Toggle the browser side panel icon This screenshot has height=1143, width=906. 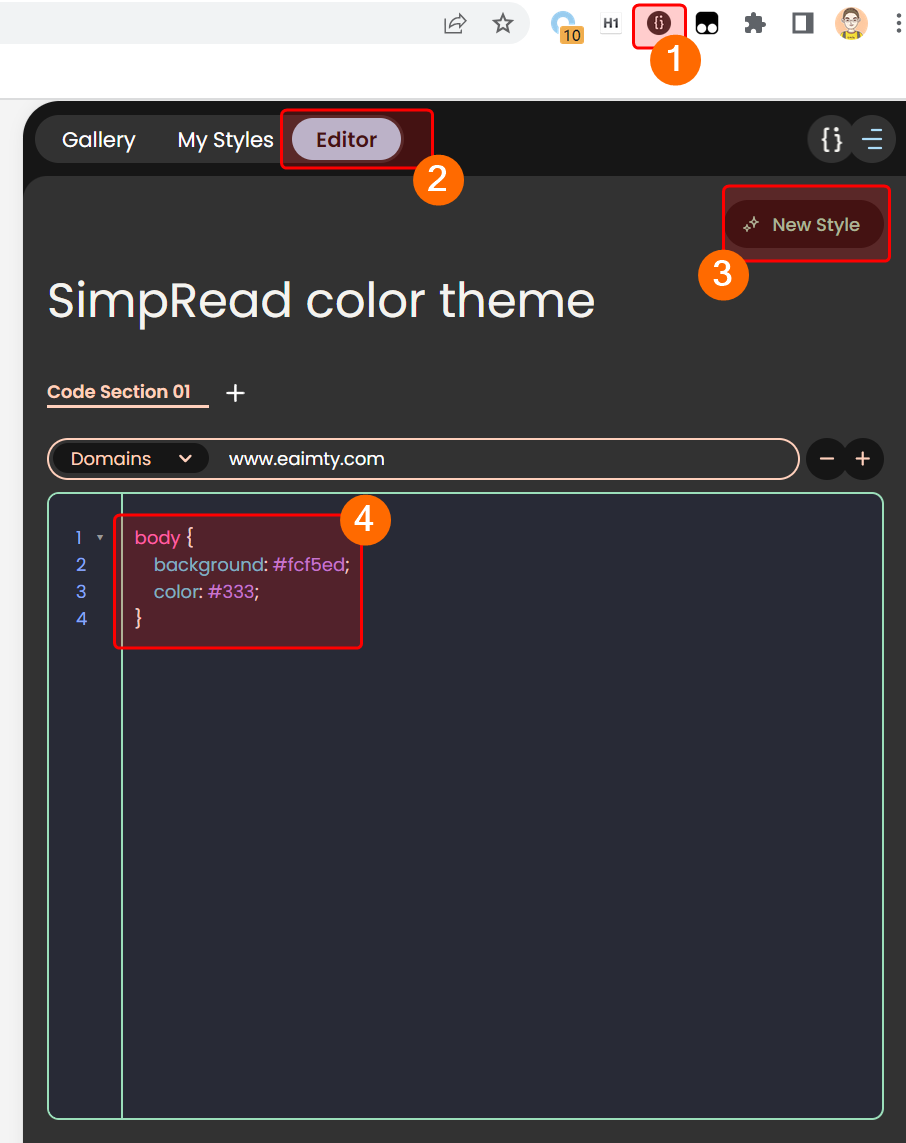803,24
